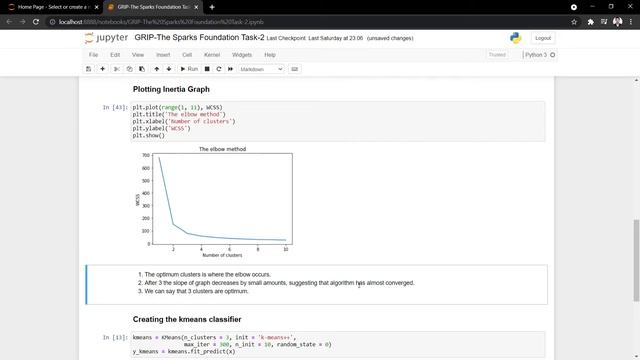Run the selected cell
The image size is (640, 360).
[x=189, y=69]
